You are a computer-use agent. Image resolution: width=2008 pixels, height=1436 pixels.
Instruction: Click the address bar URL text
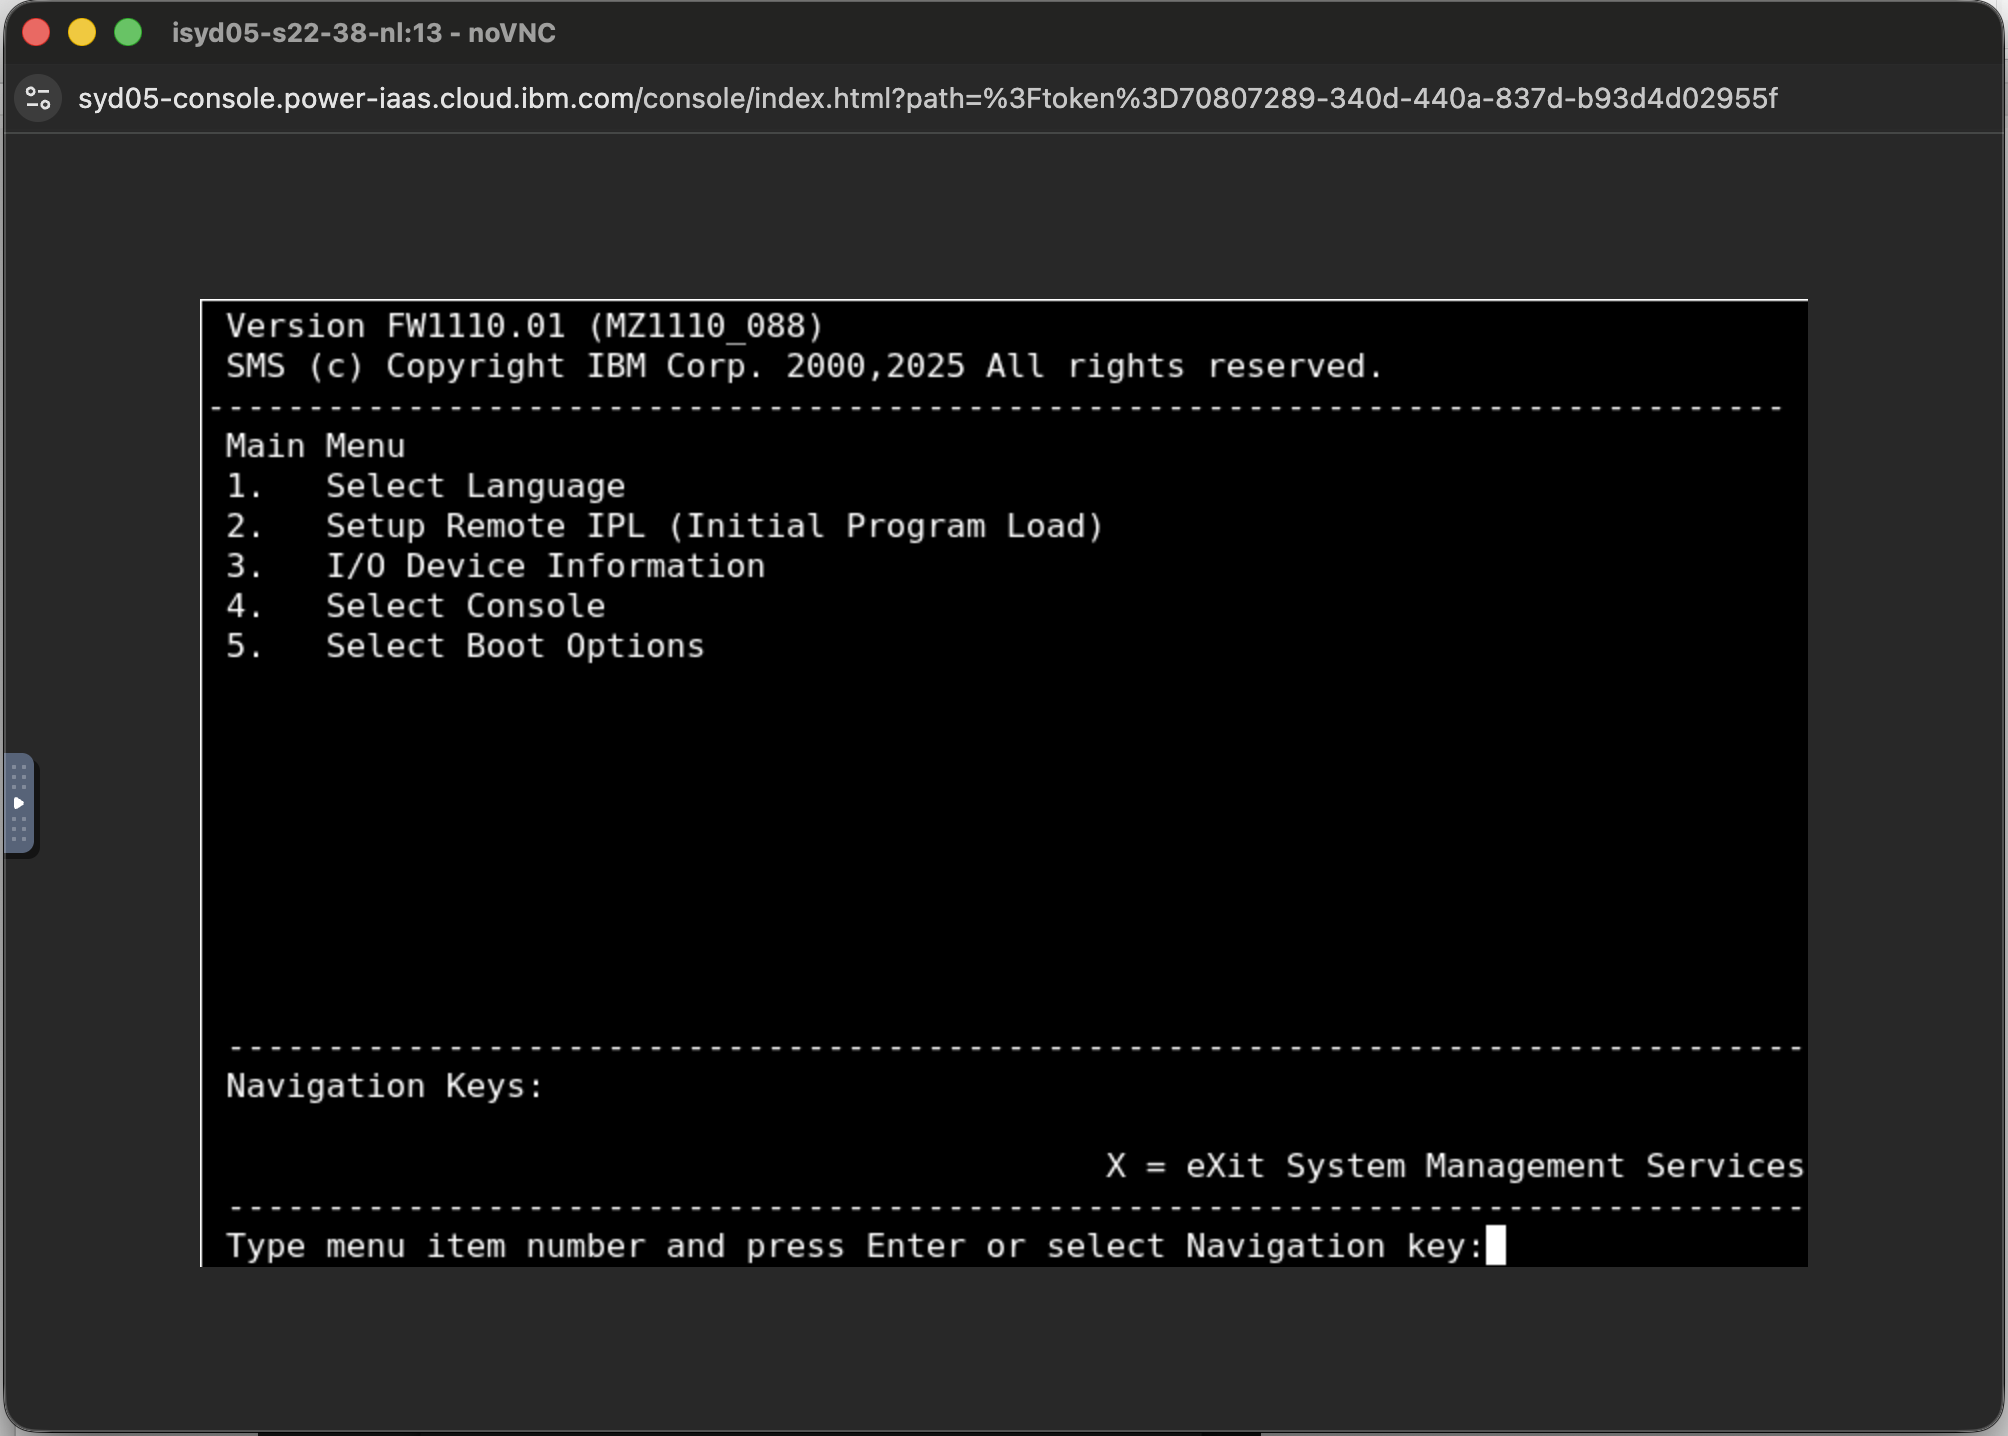927,98
